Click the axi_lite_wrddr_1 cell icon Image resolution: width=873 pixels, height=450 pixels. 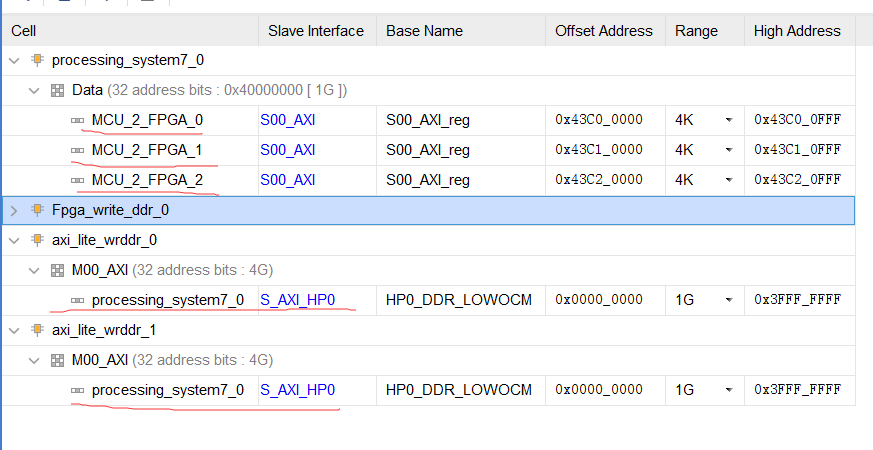37,330
